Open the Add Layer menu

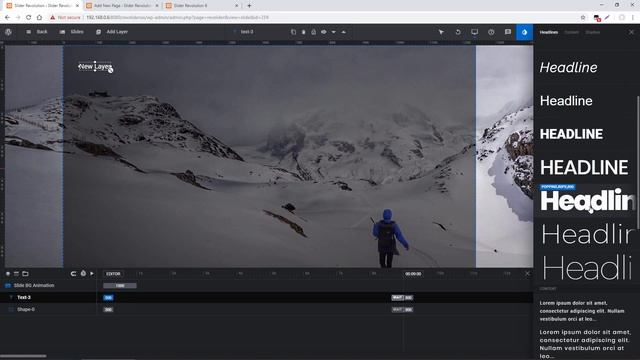pyautogui.click(x=112, y=32)
